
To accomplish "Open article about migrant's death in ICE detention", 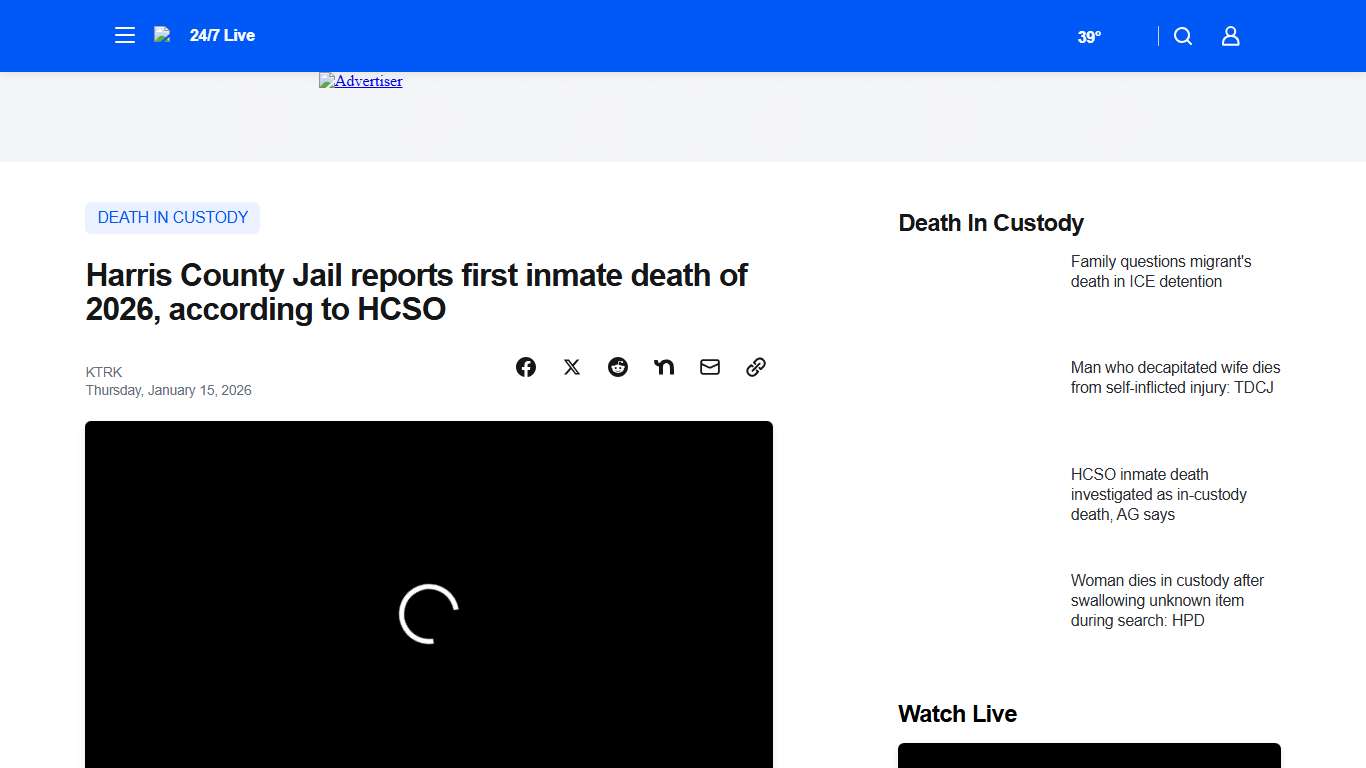I will (x=1161, y=271).
